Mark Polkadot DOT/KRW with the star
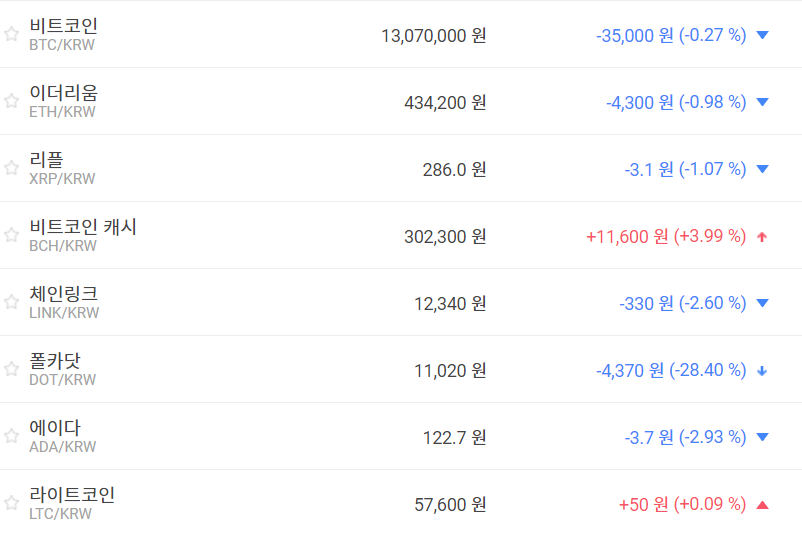The height and width of the screenshot is (534, 802). [11, 369]
